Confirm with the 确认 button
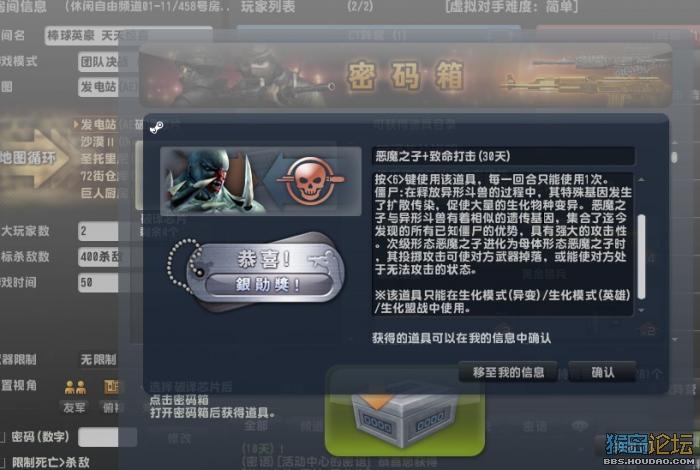The image size is (700, 470). point(602,372)
